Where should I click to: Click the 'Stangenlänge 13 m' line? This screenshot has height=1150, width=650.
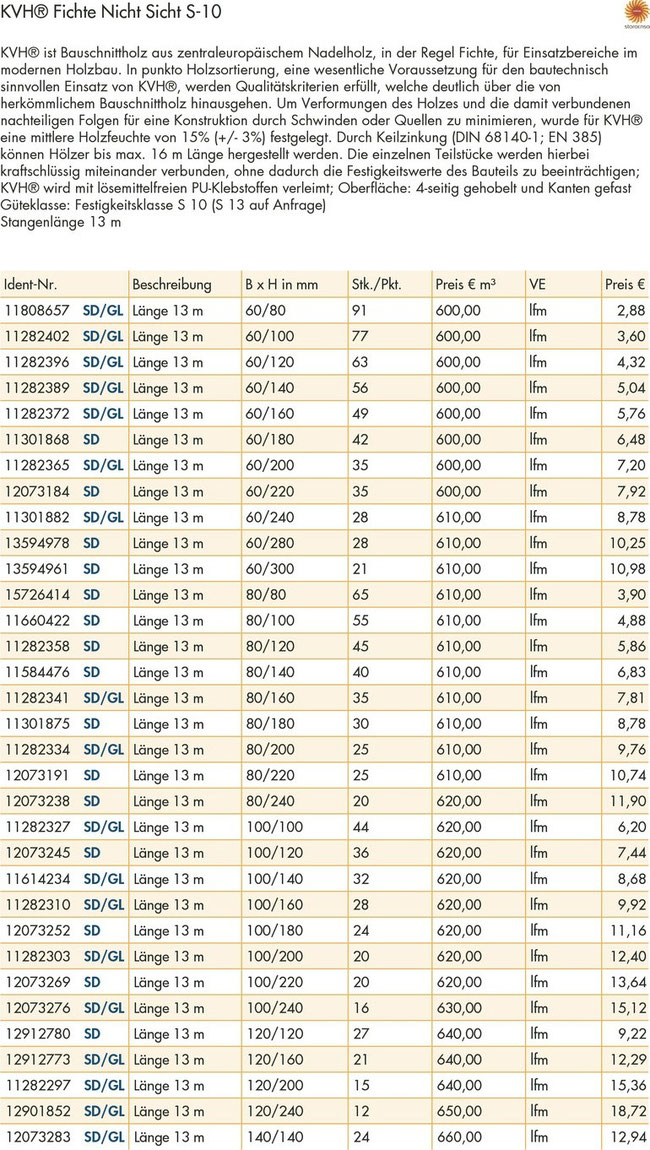(61, 223)
